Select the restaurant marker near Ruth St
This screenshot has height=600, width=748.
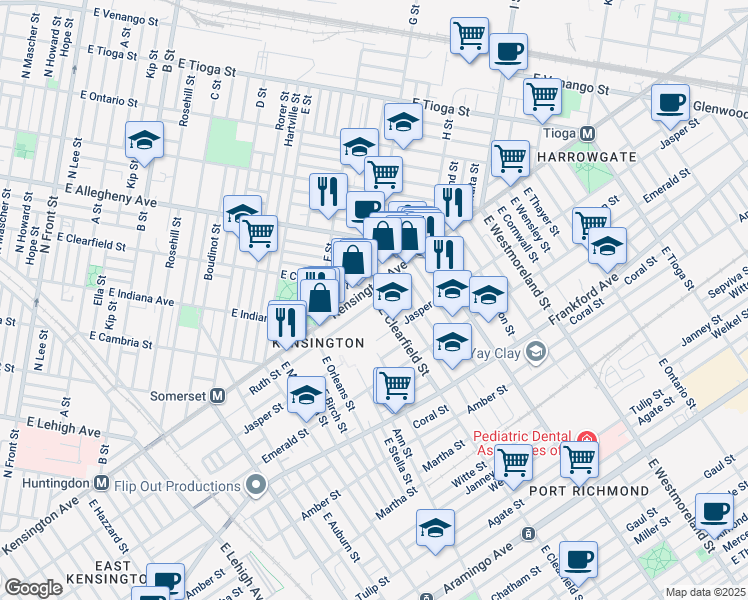287,321
